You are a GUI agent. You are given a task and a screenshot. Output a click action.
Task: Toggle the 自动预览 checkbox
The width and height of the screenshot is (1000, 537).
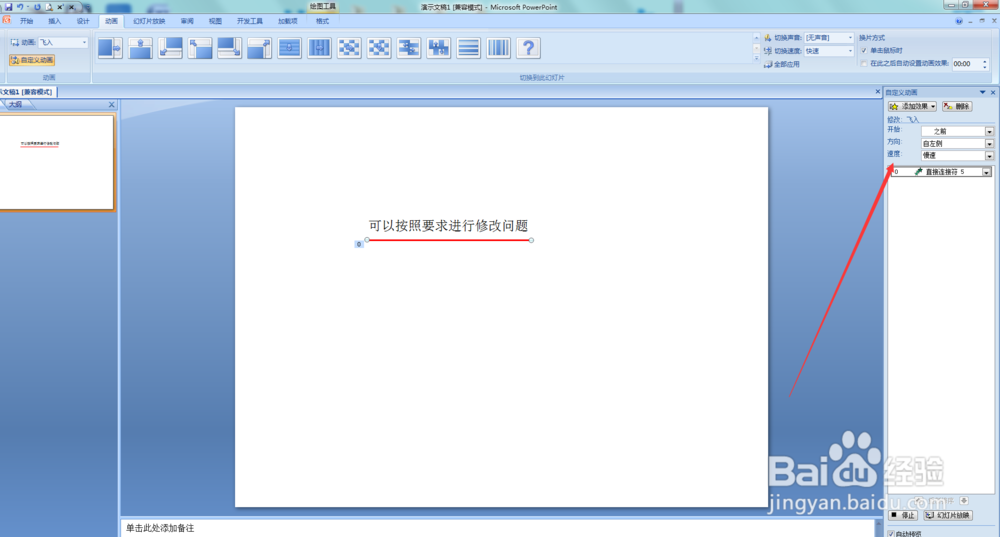click(x=891, y=533)
